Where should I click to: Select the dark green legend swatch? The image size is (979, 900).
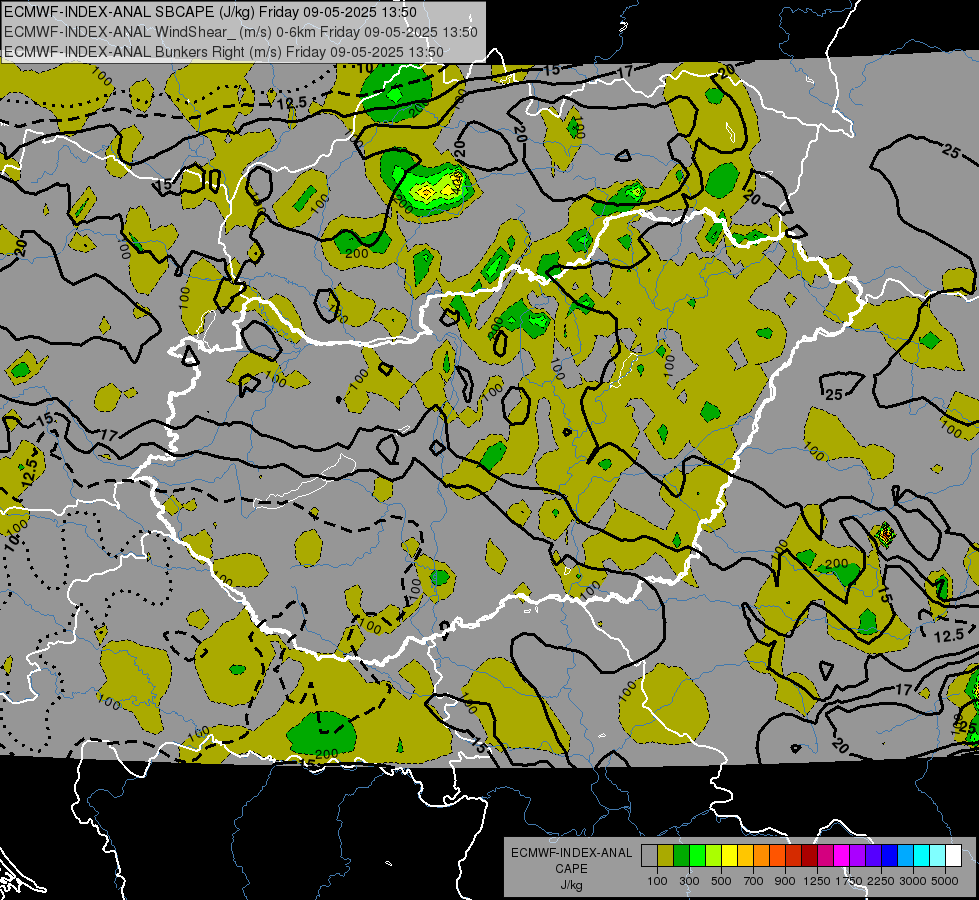tap(681, 856)
